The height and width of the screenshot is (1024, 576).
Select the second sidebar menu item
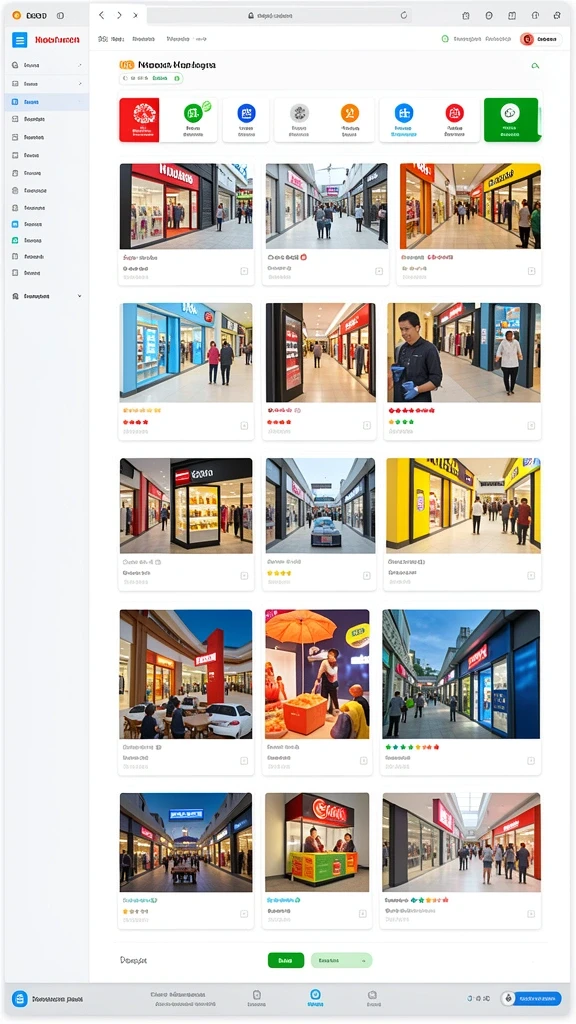47,84
